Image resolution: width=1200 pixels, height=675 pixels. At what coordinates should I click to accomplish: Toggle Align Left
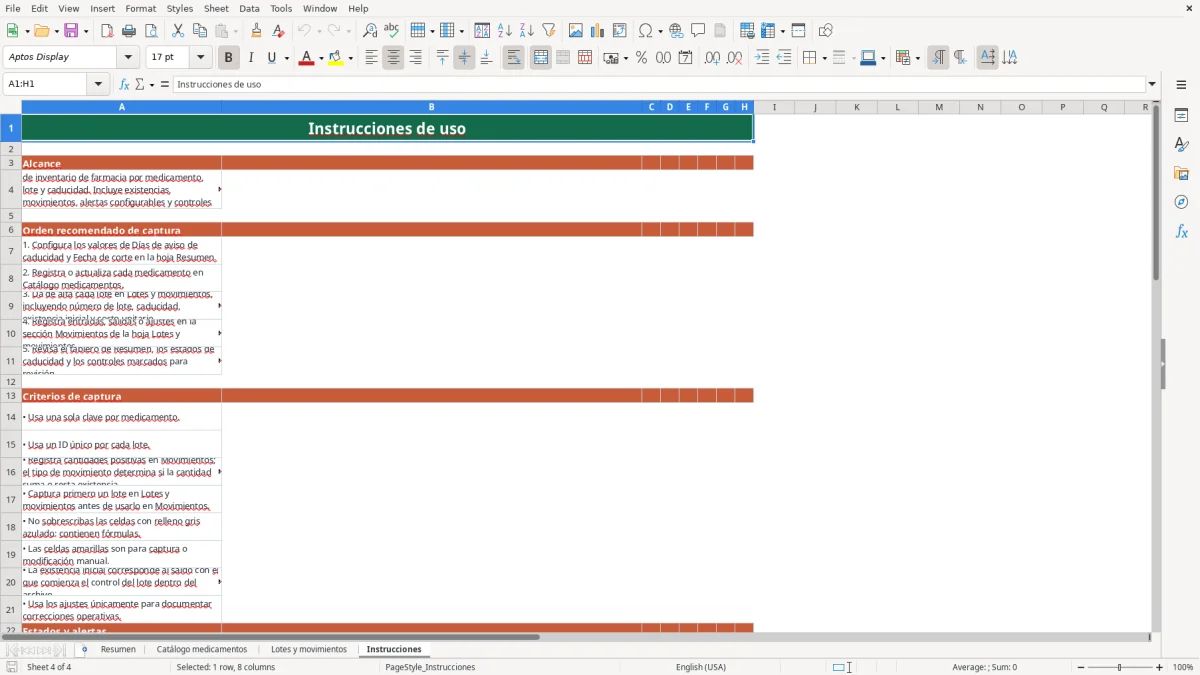pos(371,58)
